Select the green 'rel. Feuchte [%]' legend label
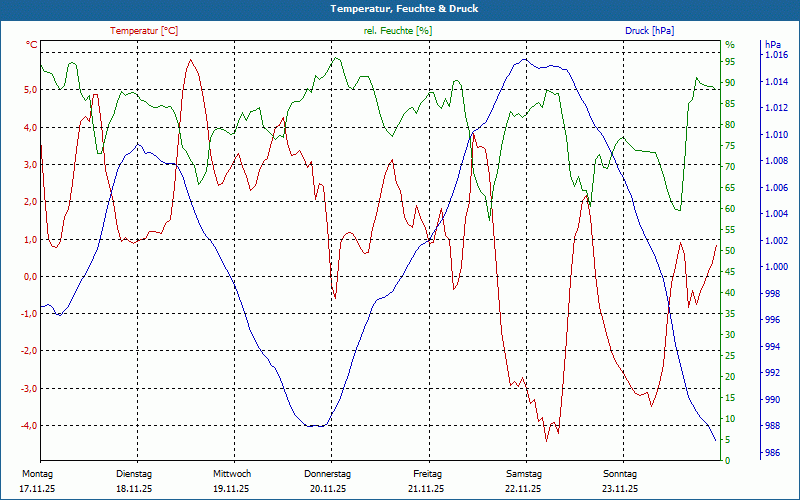The height and width of the screenshot is (500, 800). tap(398, 31)
